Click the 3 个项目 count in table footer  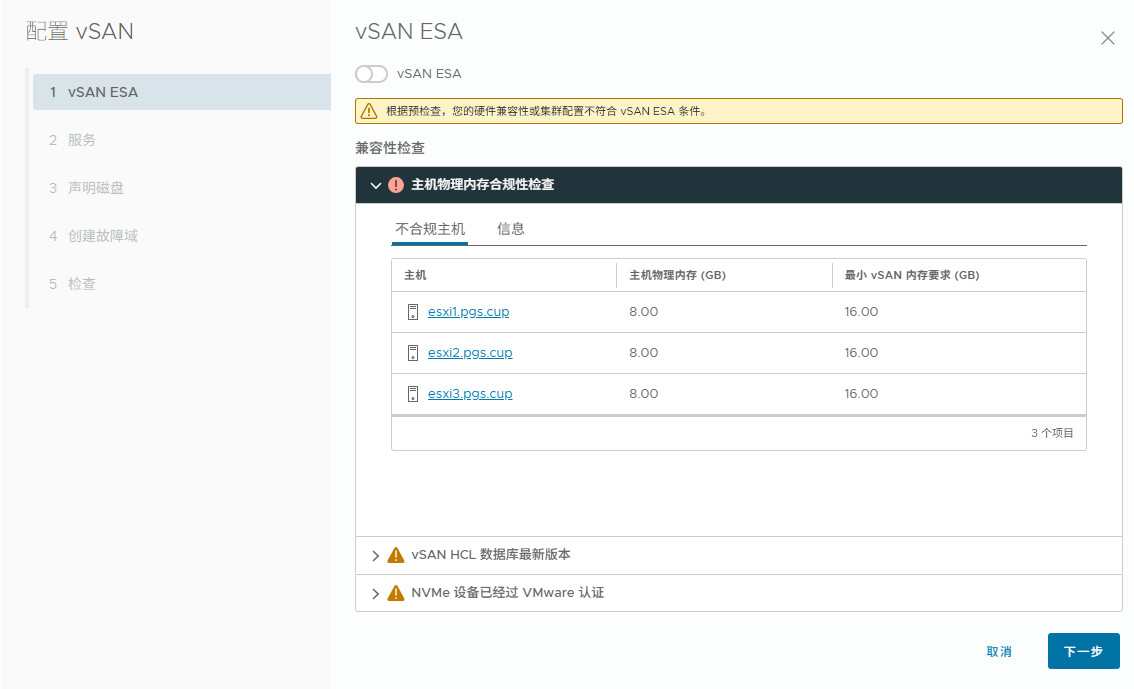[x=1052, y=433]
